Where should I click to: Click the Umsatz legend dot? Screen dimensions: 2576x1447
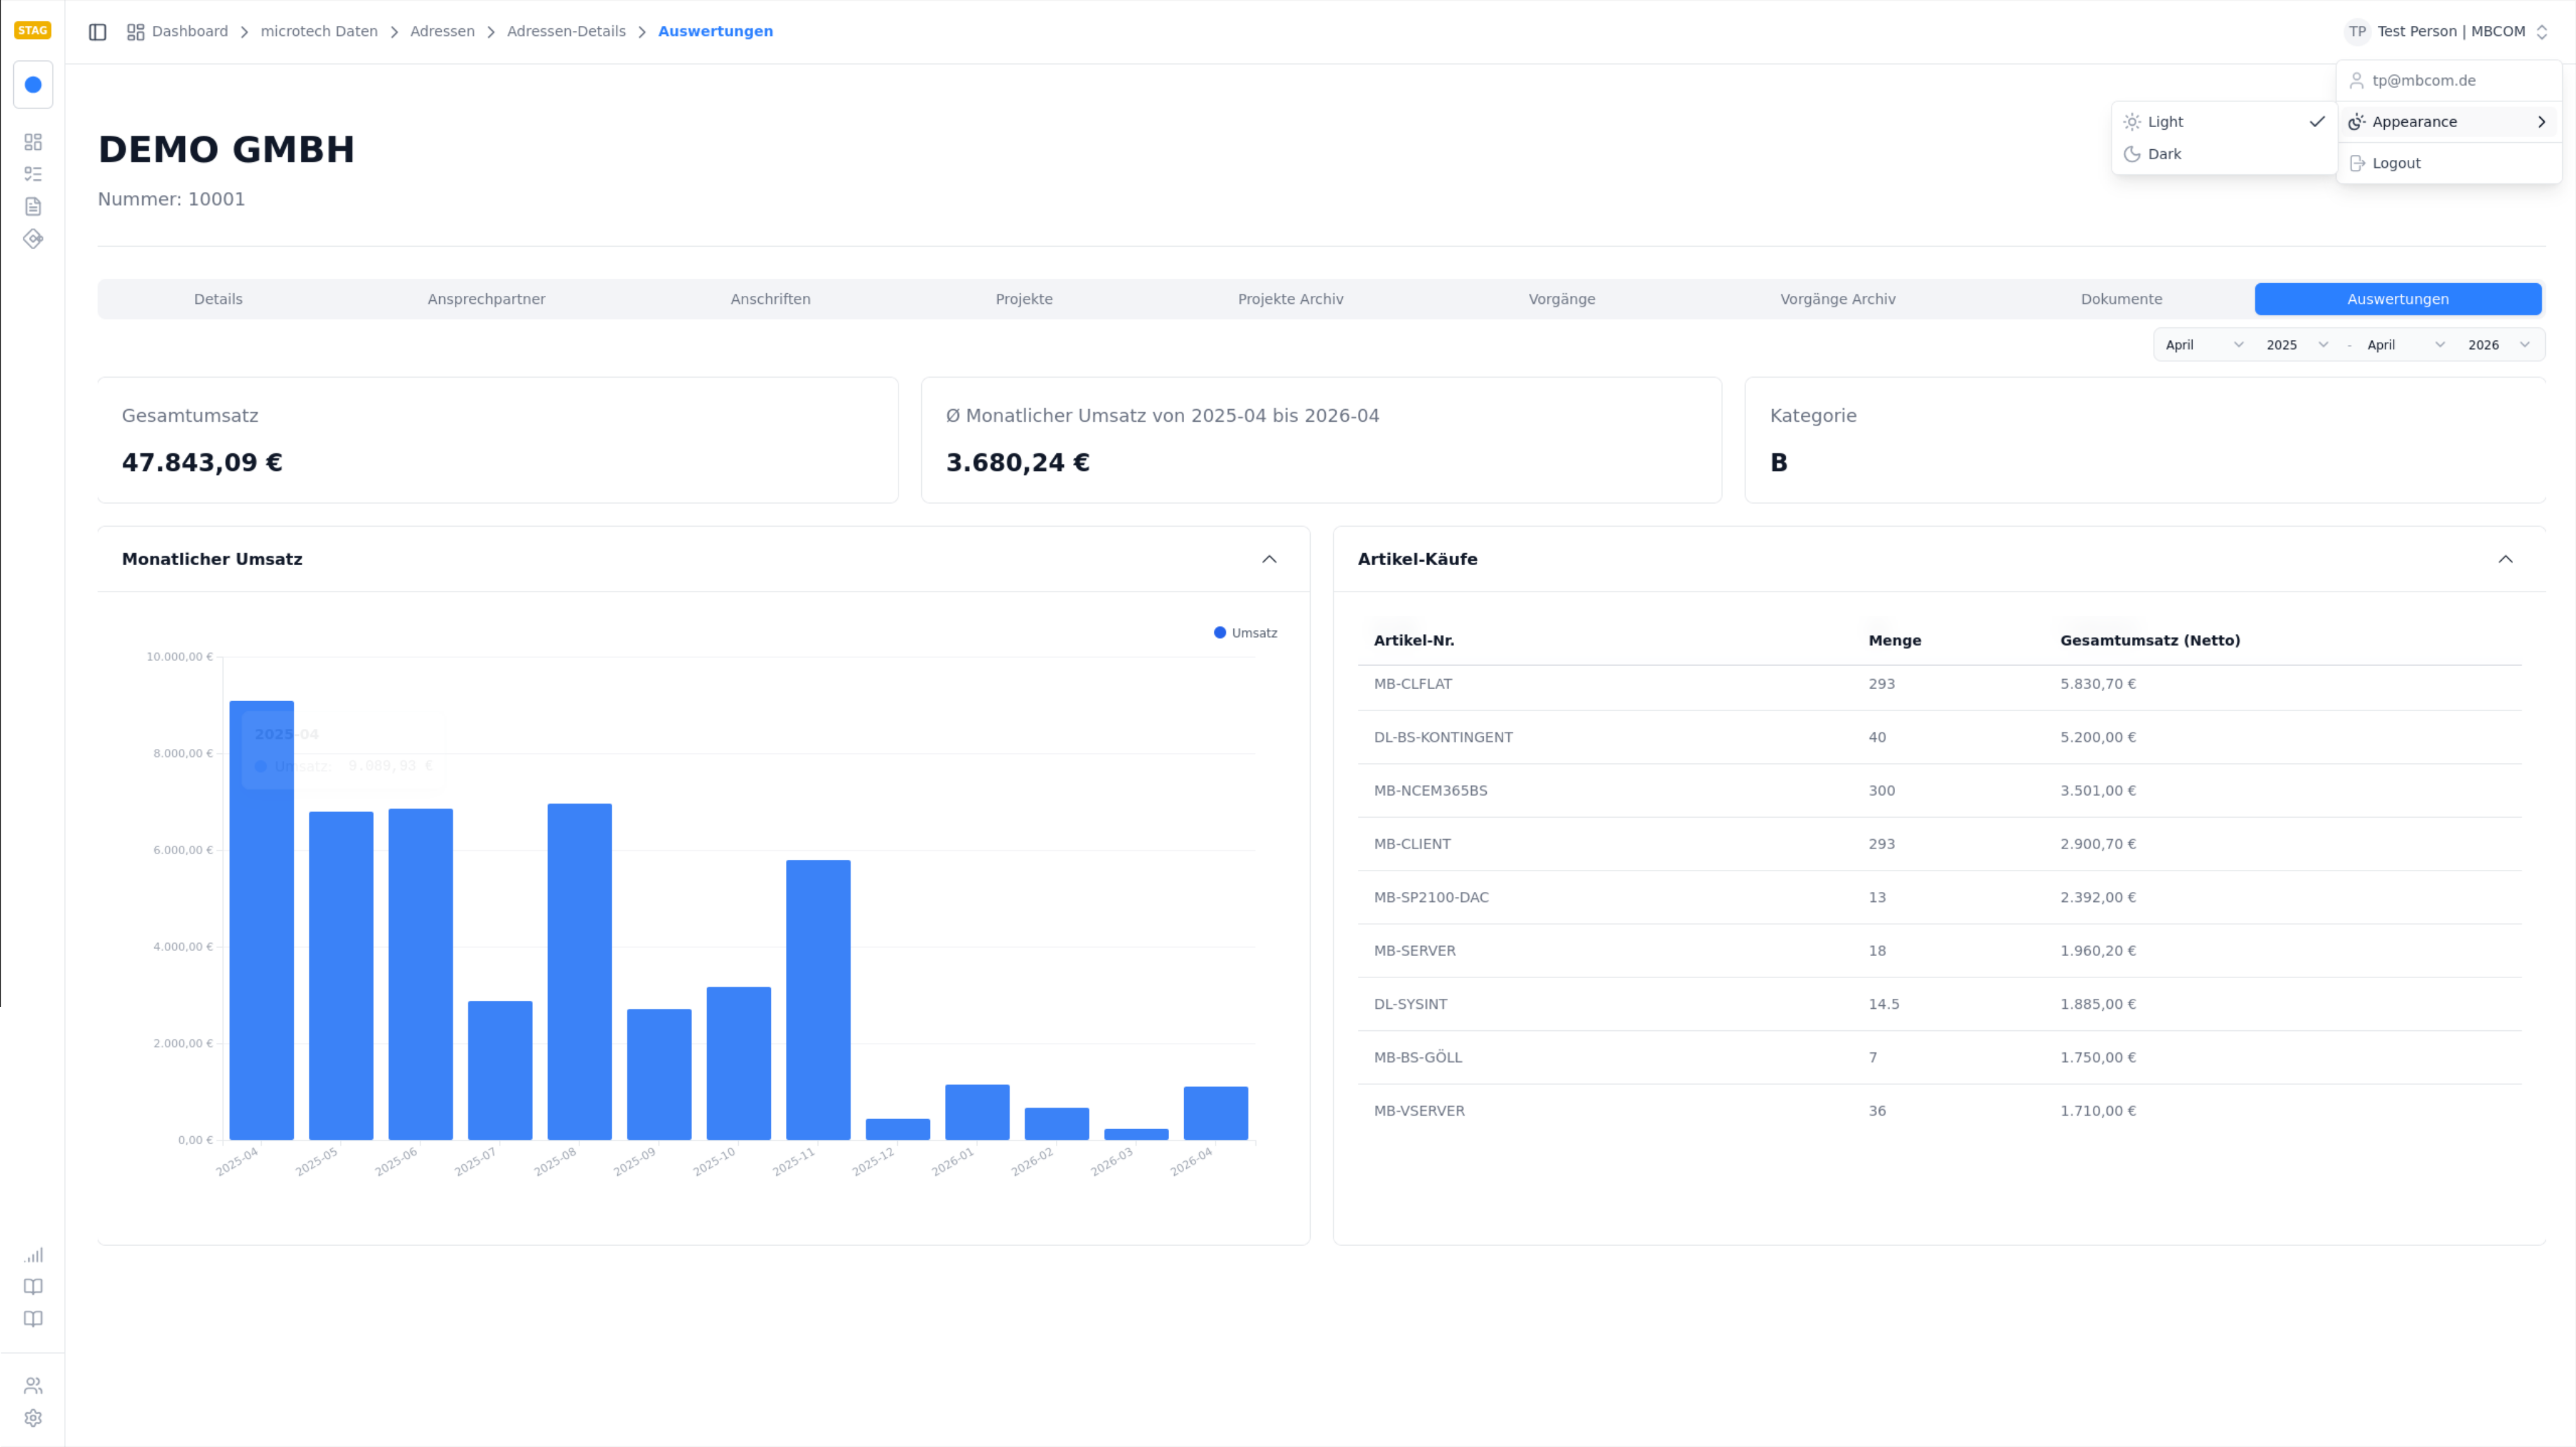coord(1220,633)
